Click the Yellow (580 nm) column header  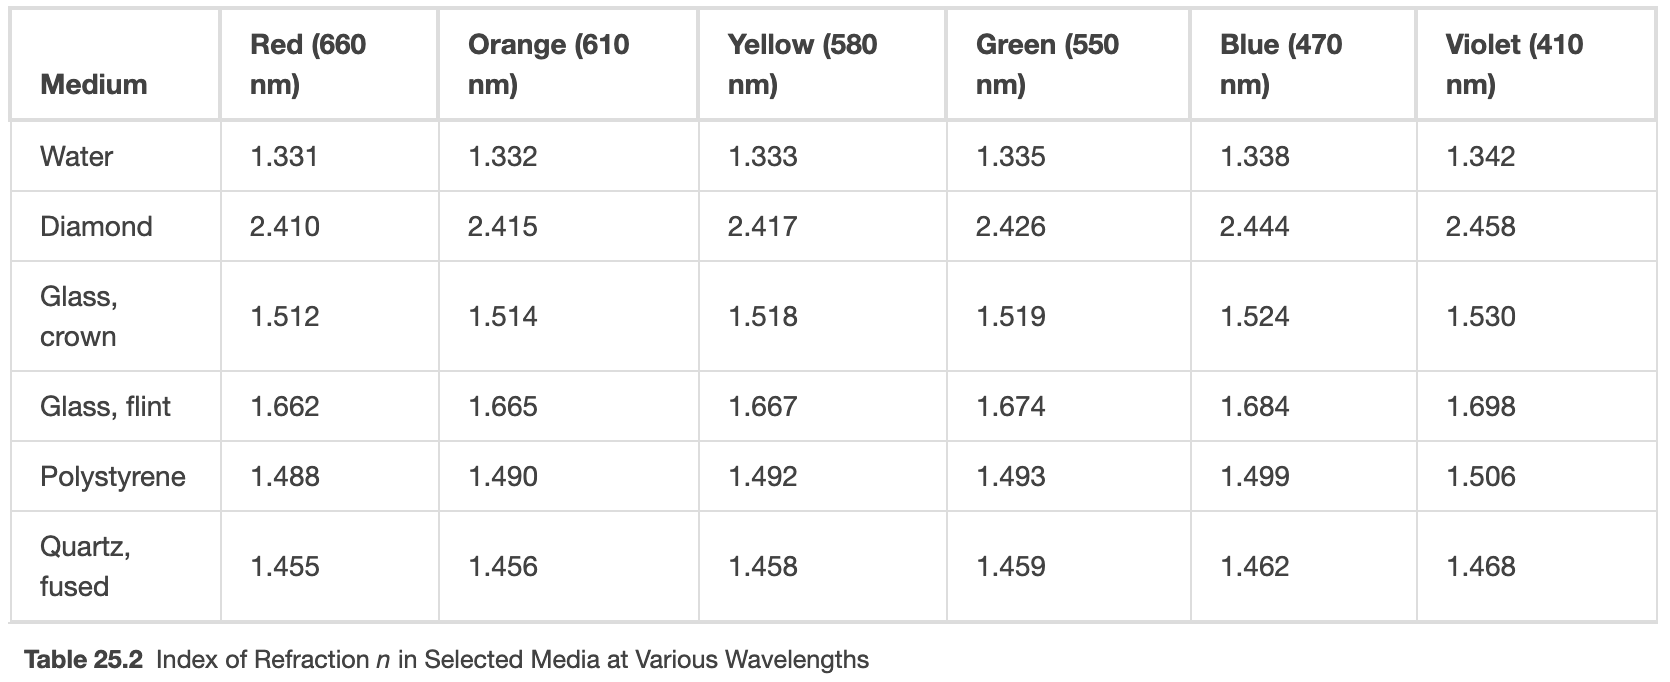point(801,64)
